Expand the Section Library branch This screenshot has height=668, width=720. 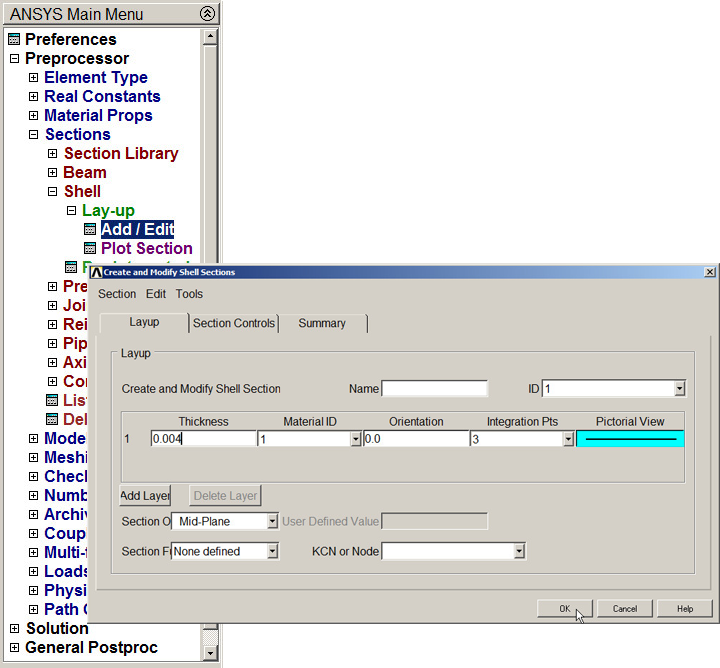(53, 154)
